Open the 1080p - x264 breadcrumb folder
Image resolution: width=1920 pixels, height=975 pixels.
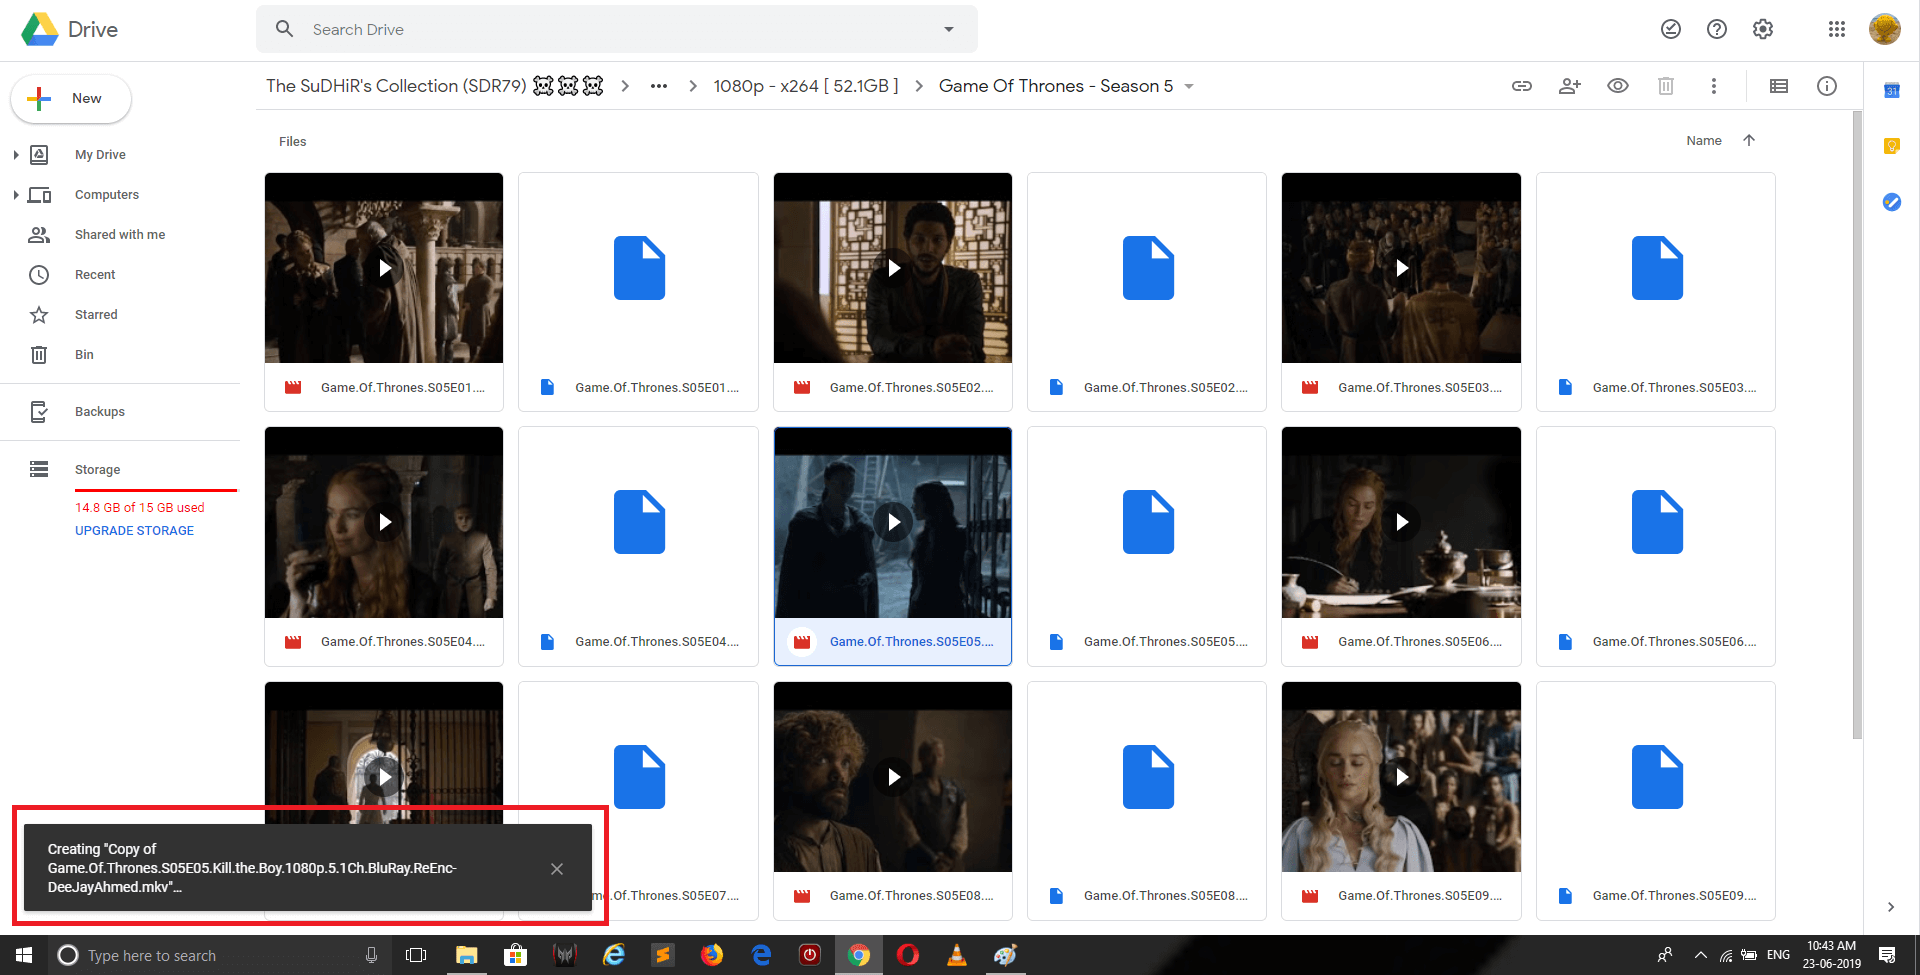(x=806, y=86)
